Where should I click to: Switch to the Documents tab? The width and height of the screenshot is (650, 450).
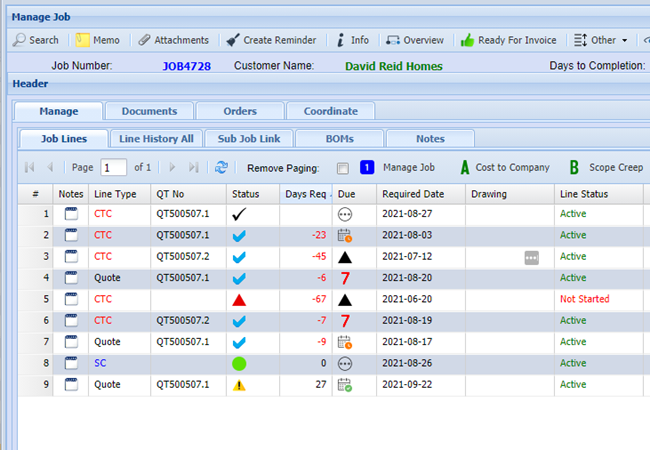pos(149,111)
